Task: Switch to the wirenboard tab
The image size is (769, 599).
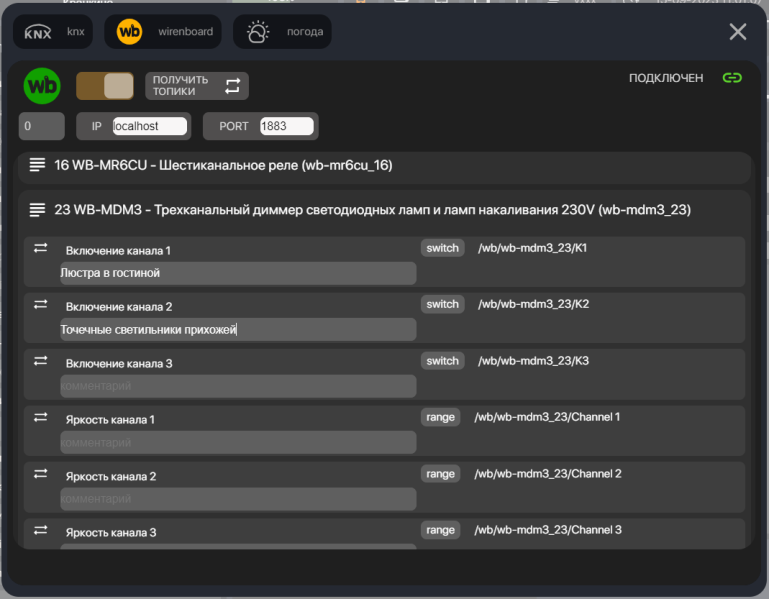Action: (163, 32)
